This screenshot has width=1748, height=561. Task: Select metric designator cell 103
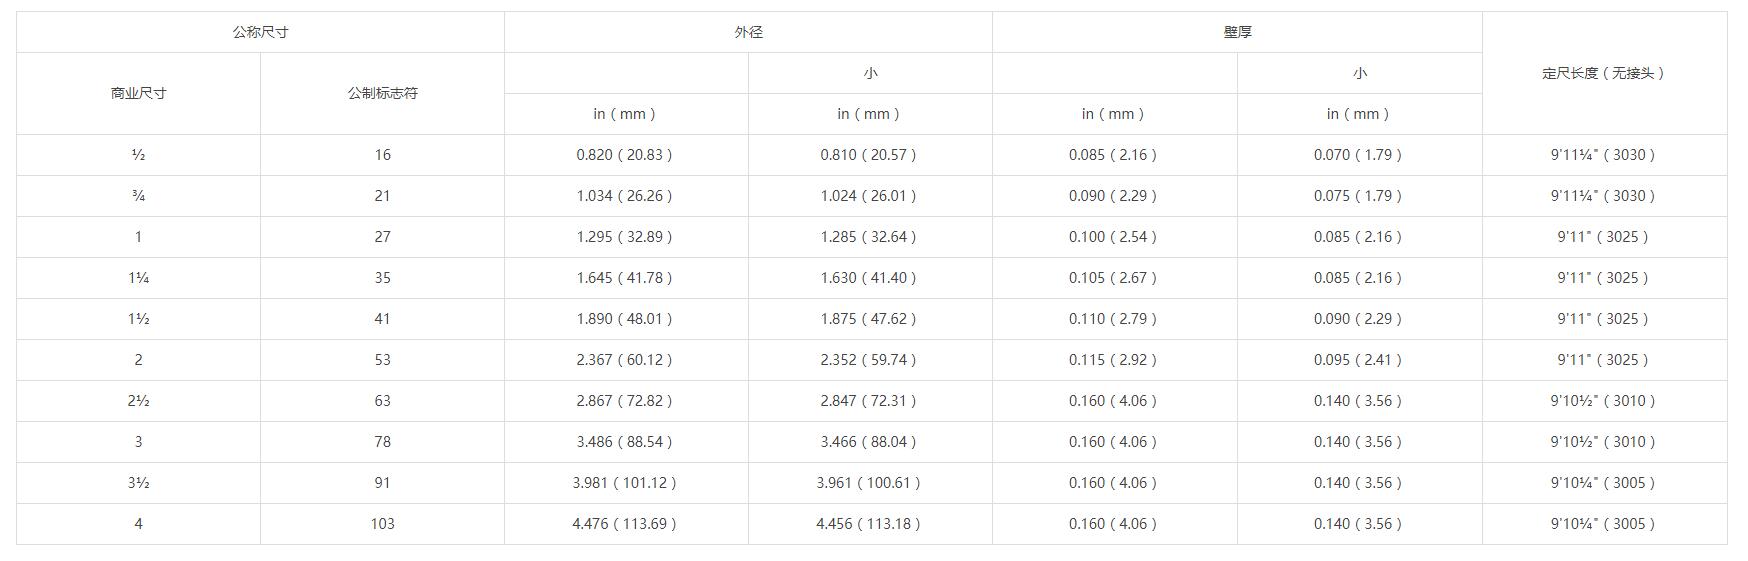tap(382, 524)
